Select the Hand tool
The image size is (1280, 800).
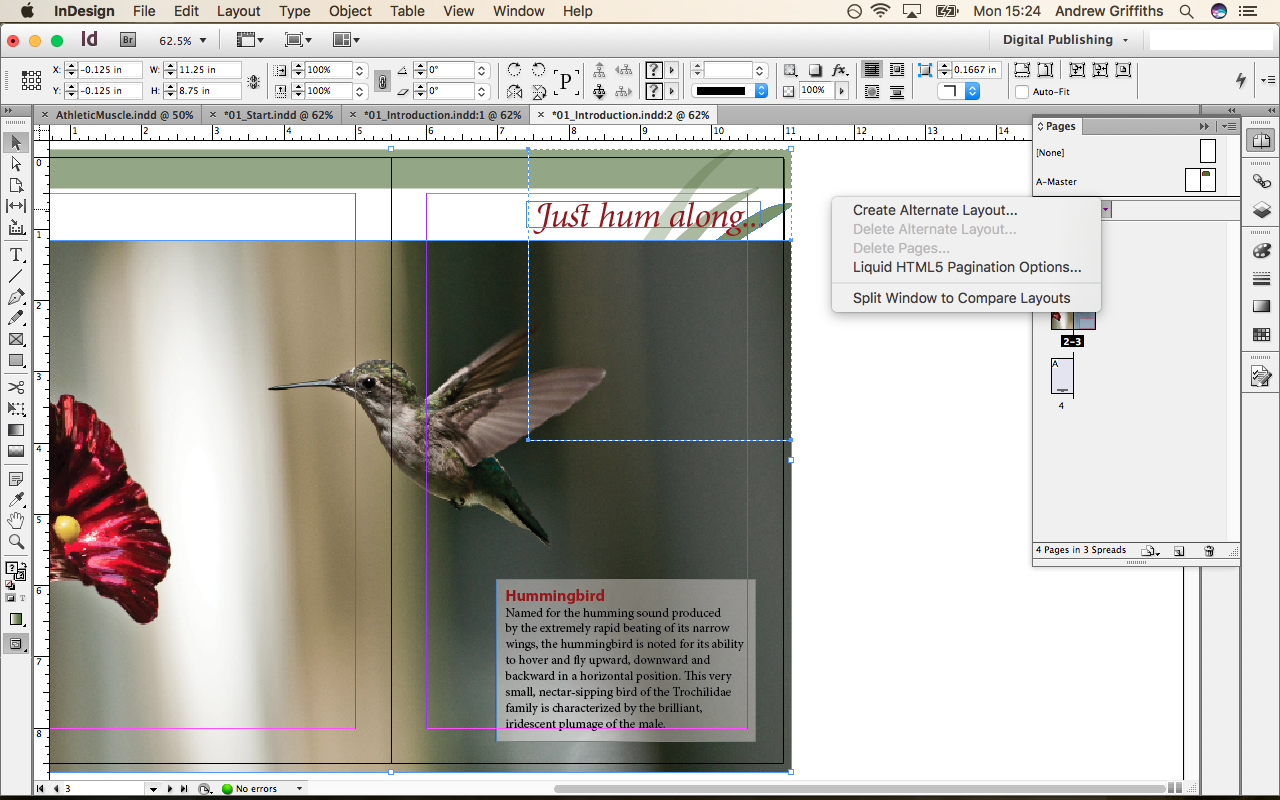pyautogui.click(x=15, y=520)
